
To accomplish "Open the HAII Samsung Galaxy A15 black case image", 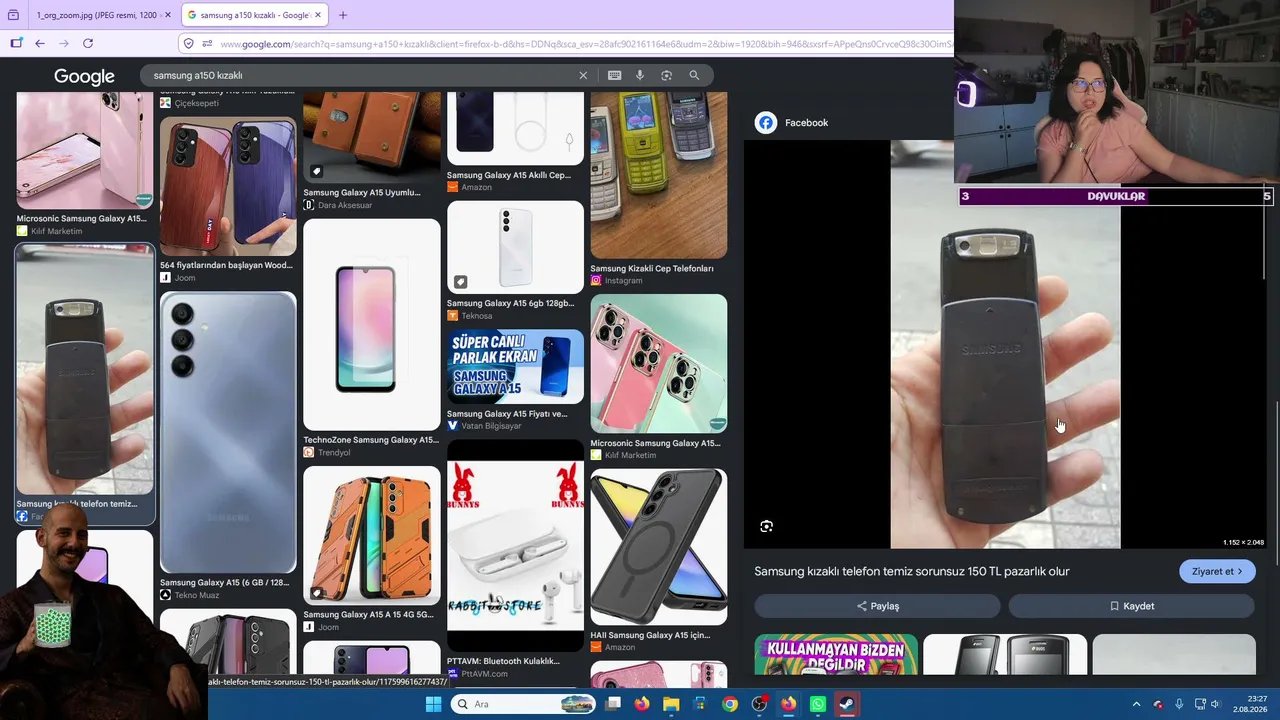I will pyautogui.click(x=659, y=547).
